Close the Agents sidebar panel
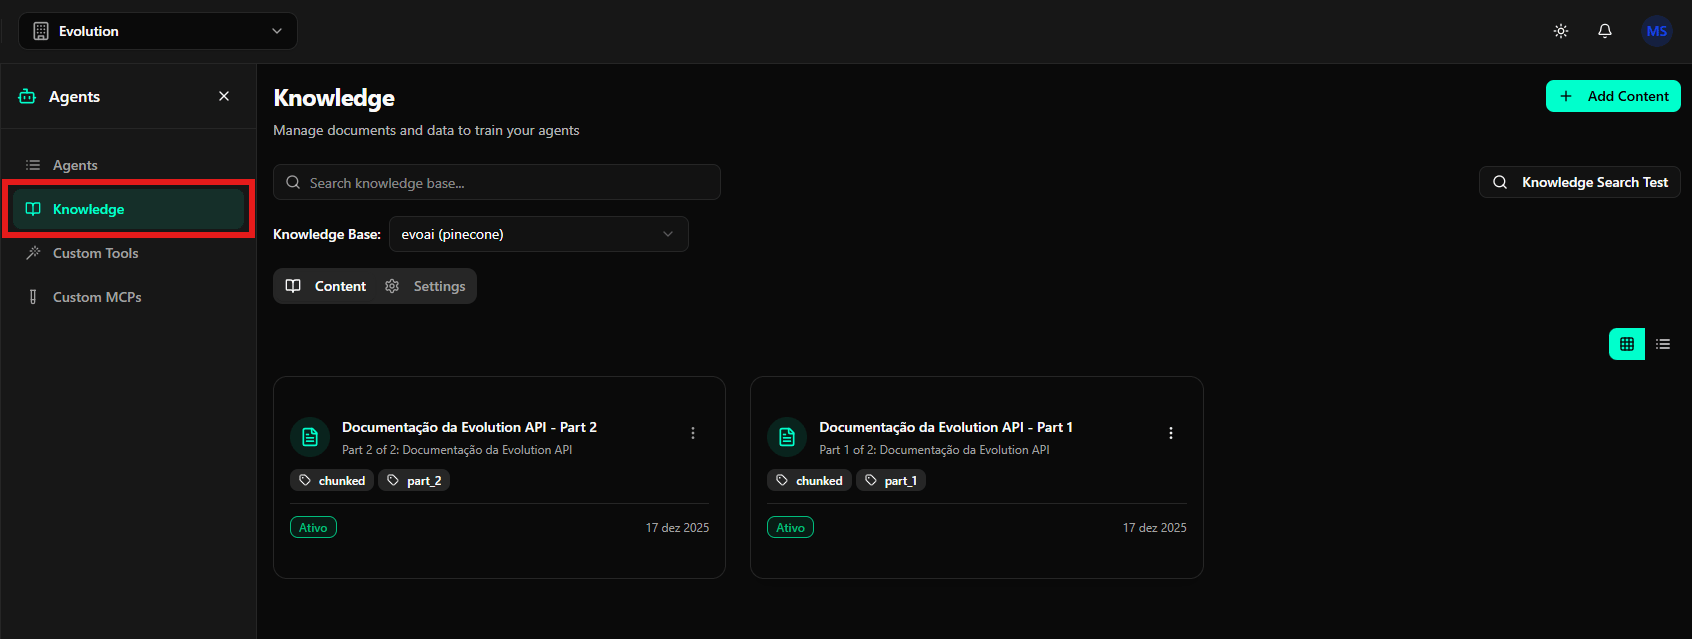This screenshot has height=639, width=1692. [x=224, y=96]
